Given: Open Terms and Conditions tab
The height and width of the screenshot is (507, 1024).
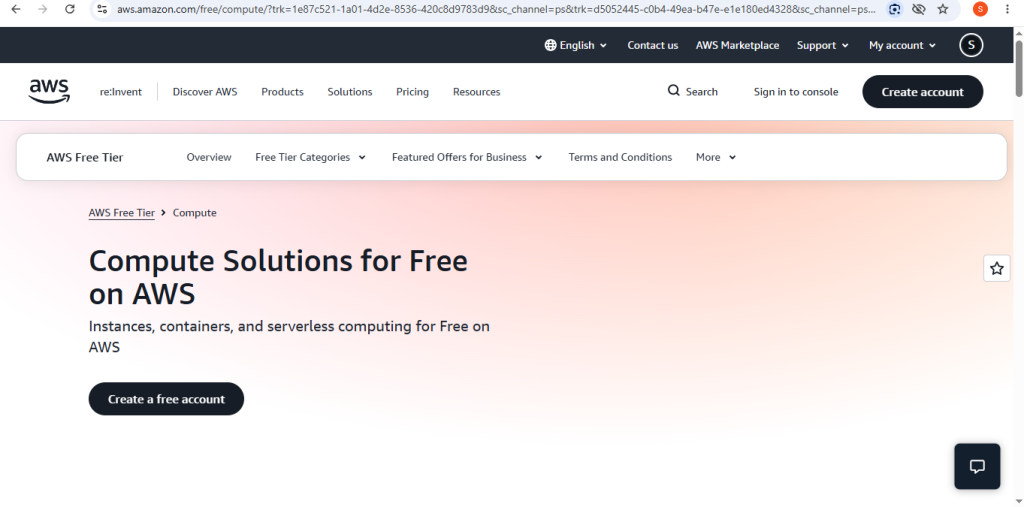Looking at the screenshot, I should (620, 157).
